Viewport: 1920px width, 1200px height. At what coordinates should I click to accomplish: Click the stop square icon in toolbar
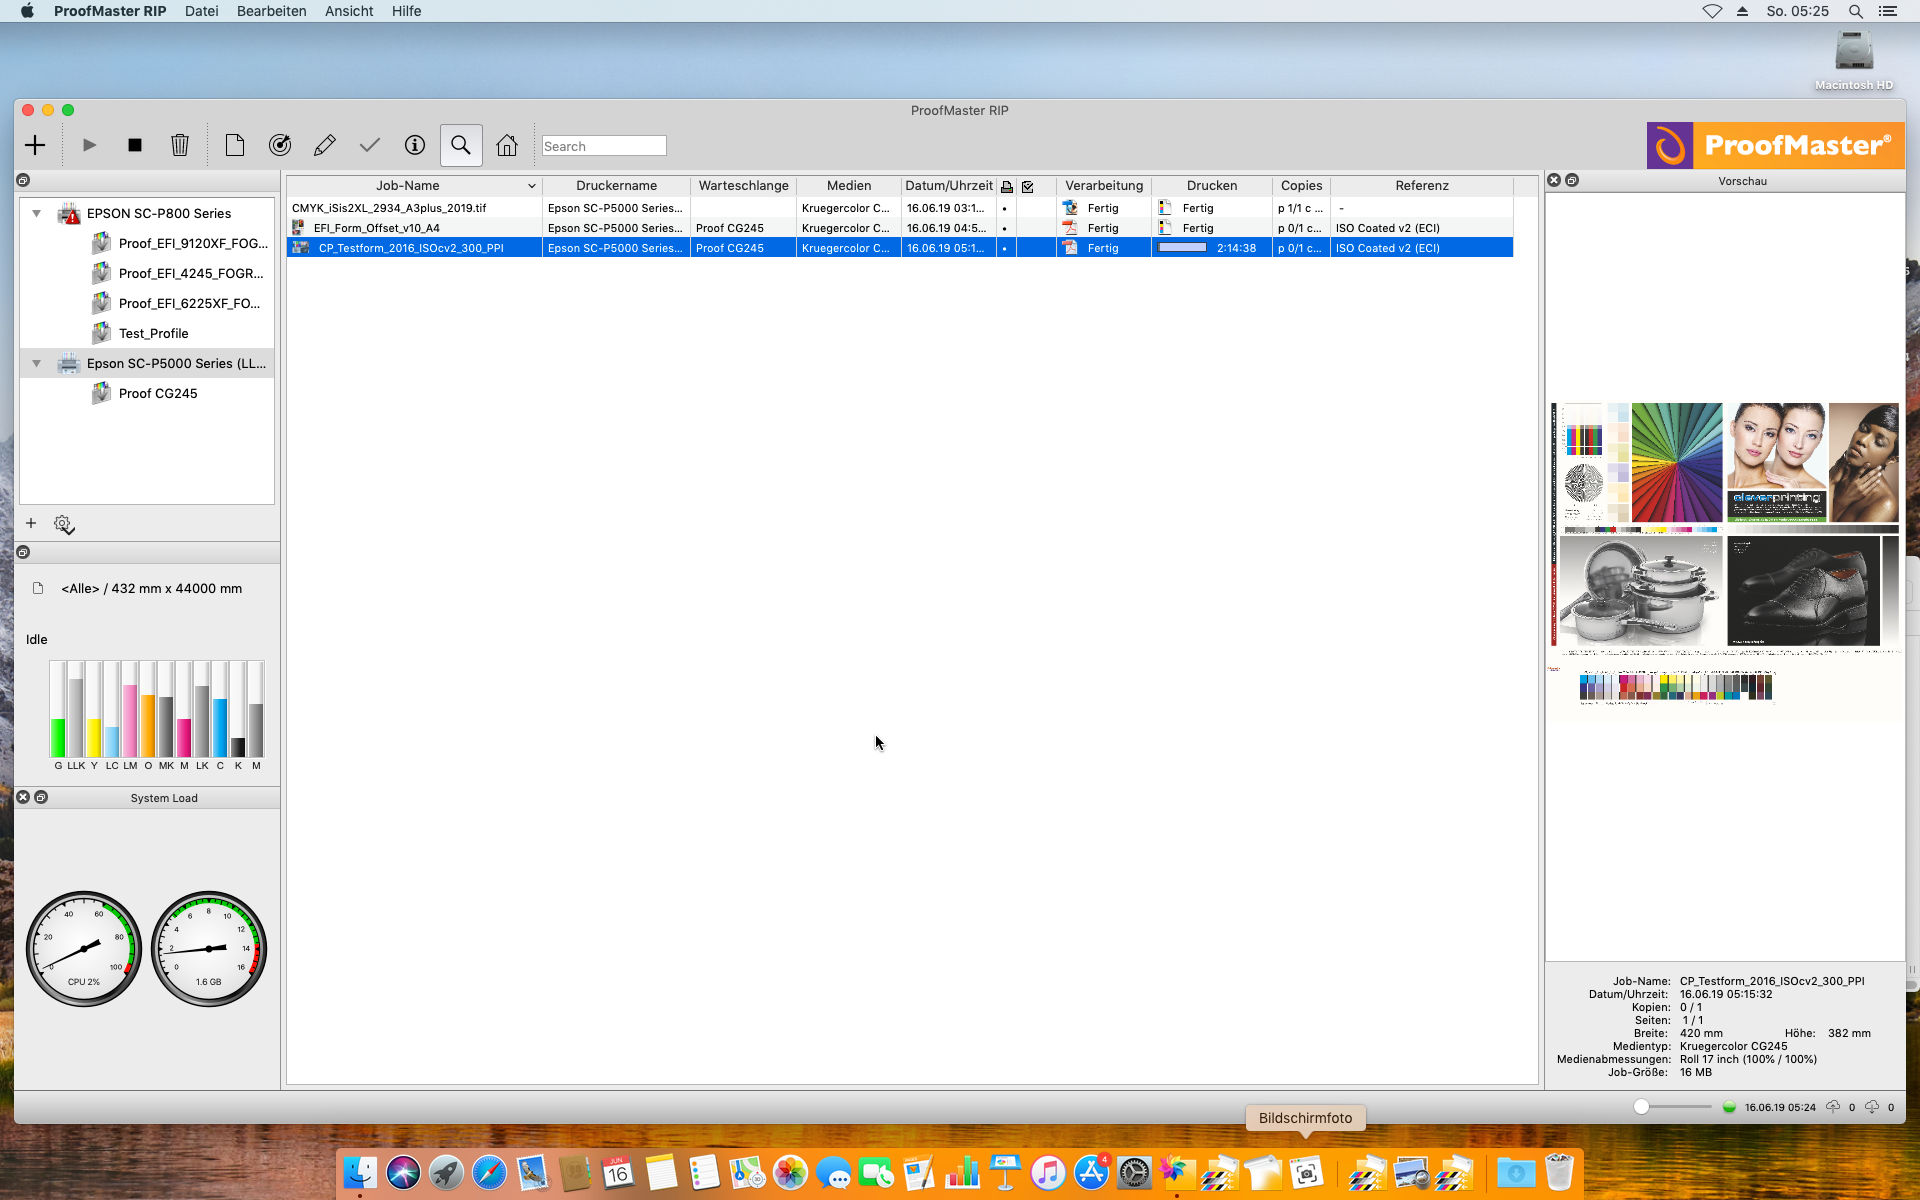[x=135, y=146]
